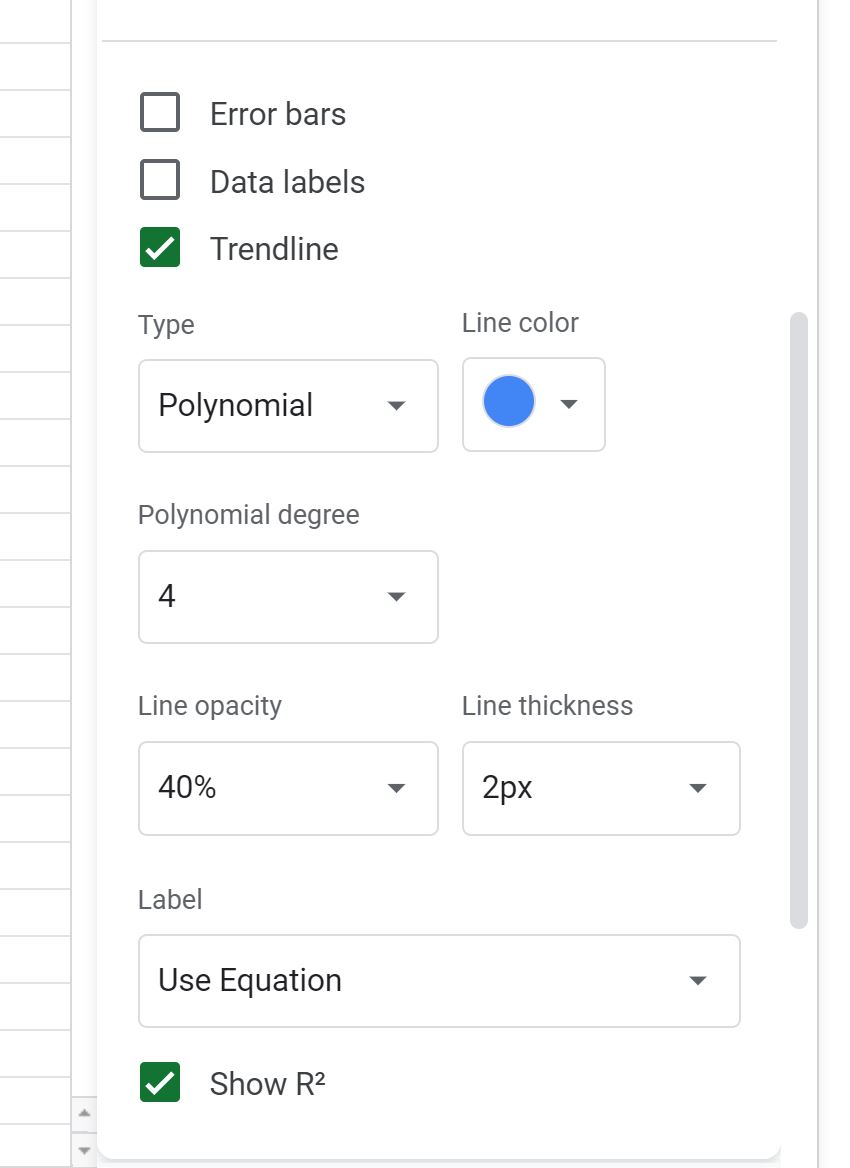Click the Trendline label text
Viewport: 850px width, 1168px height.
274,249
